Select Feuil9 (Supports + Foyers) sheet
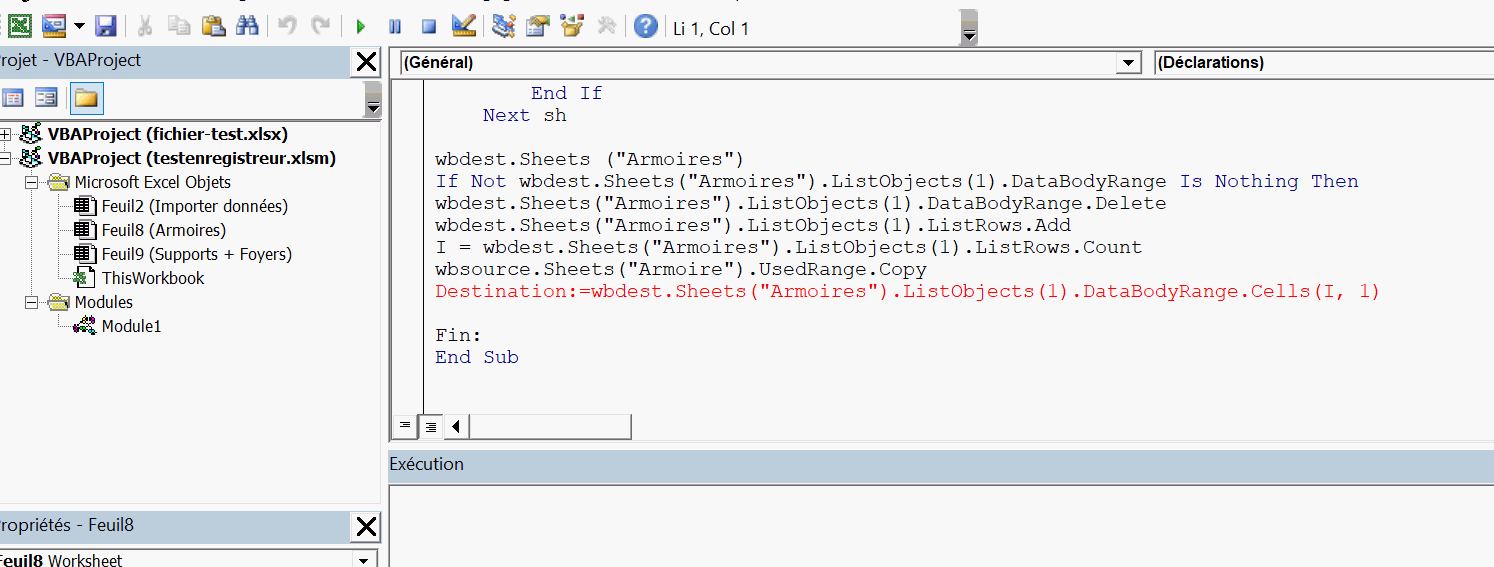This screenshot has height=567, width=1494. pos(197,254)
